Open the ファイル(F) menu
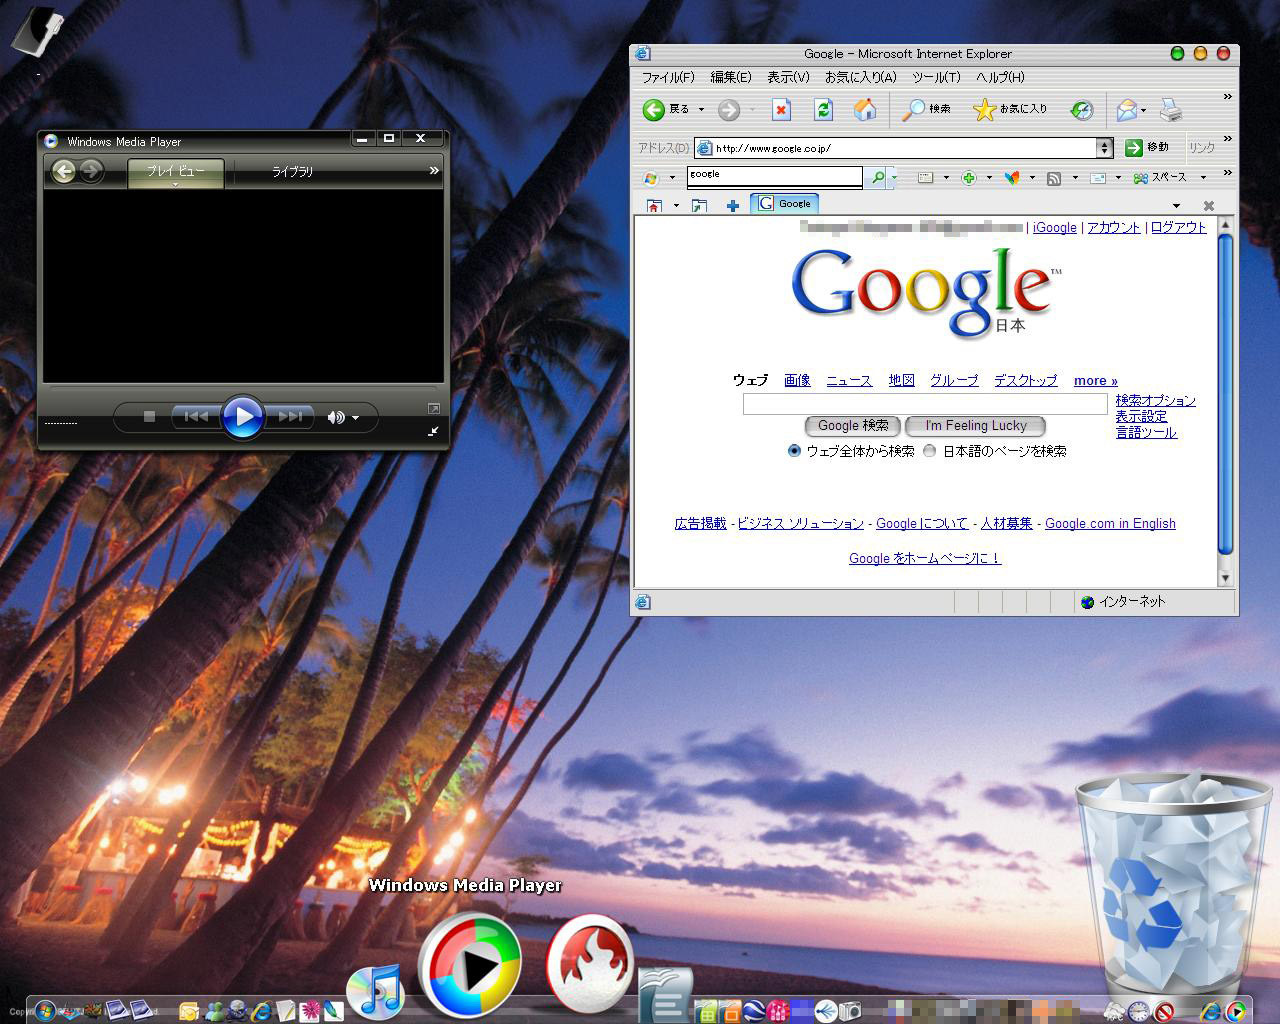The height and width of the screenshot is (1024, 1280). [x=667, y=77]
